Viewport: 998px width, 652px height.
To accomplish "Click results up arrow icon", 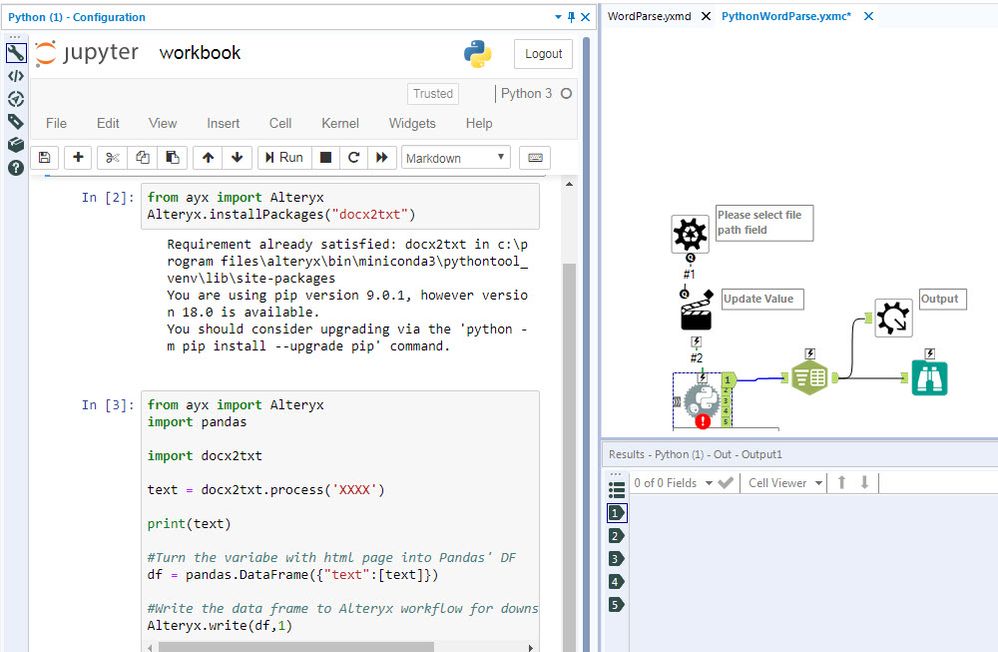I will tap(841, 483).
